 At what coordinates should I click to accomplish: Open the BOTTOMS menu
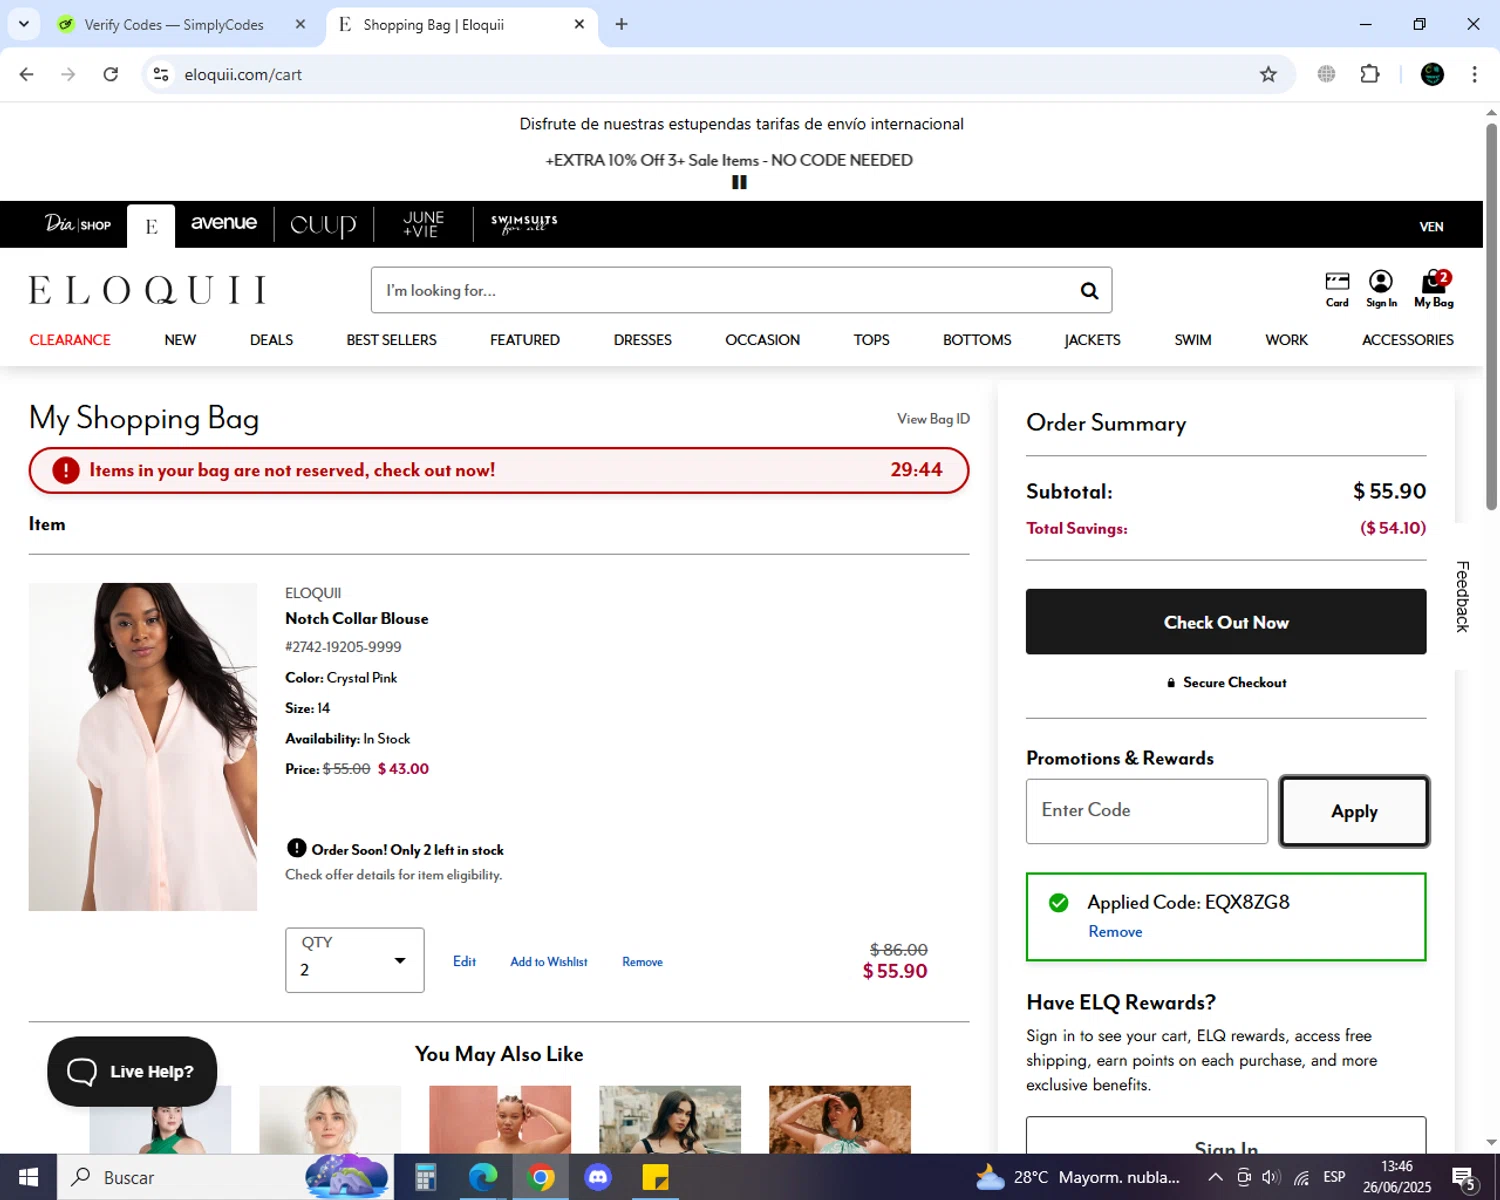click(977, 340)
